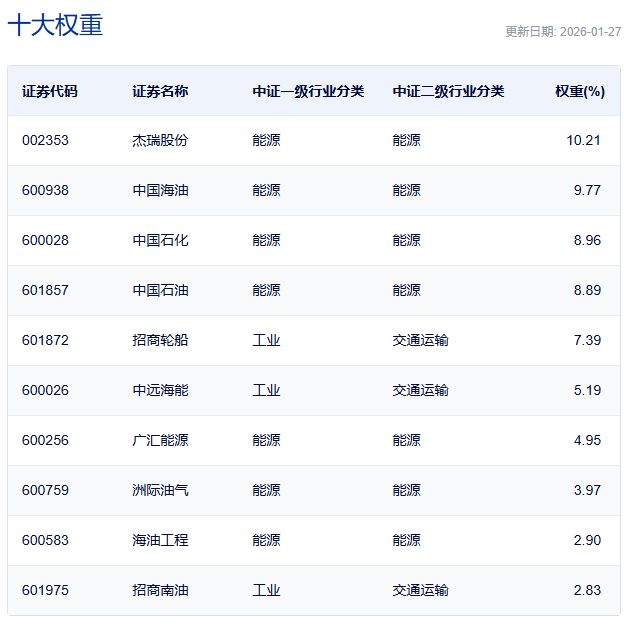Sort by the 权重(%) column header
The width and height of the screenshot is (624, 624).
click(x=580, y=91)
